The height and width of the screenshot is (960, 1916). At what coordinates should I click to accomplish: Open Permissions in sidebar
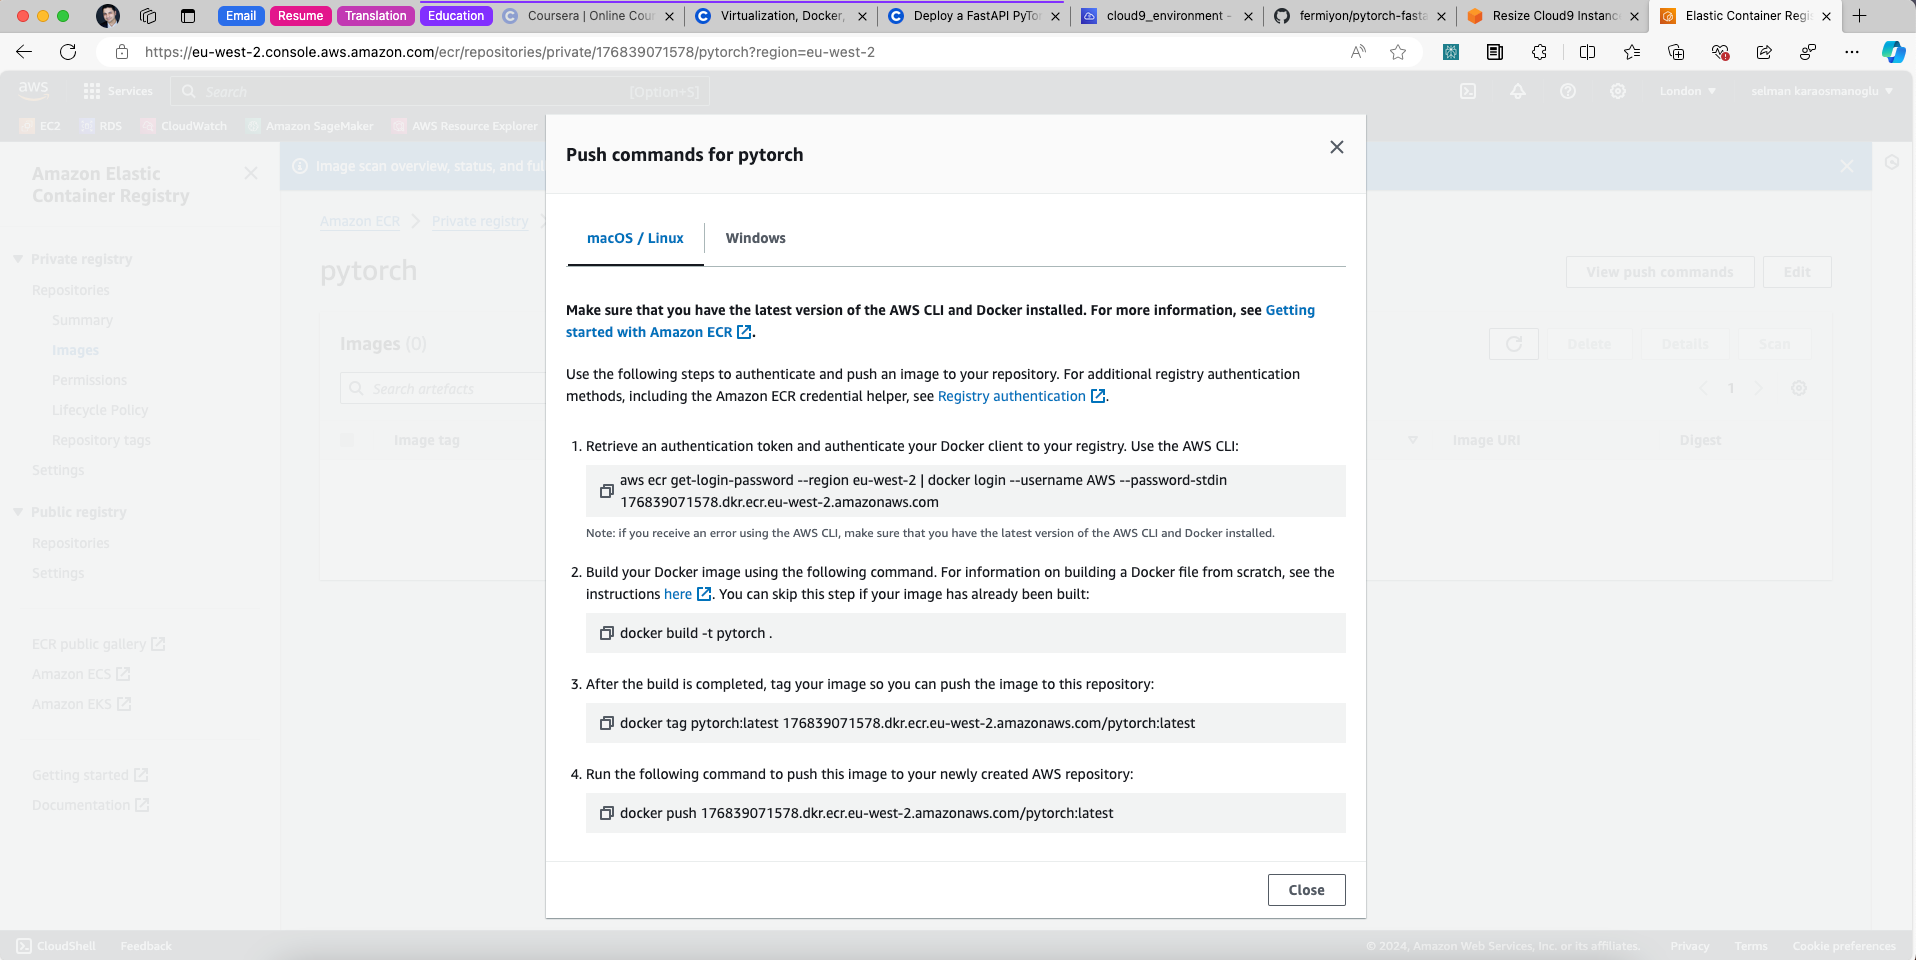(x=90, y=380)
